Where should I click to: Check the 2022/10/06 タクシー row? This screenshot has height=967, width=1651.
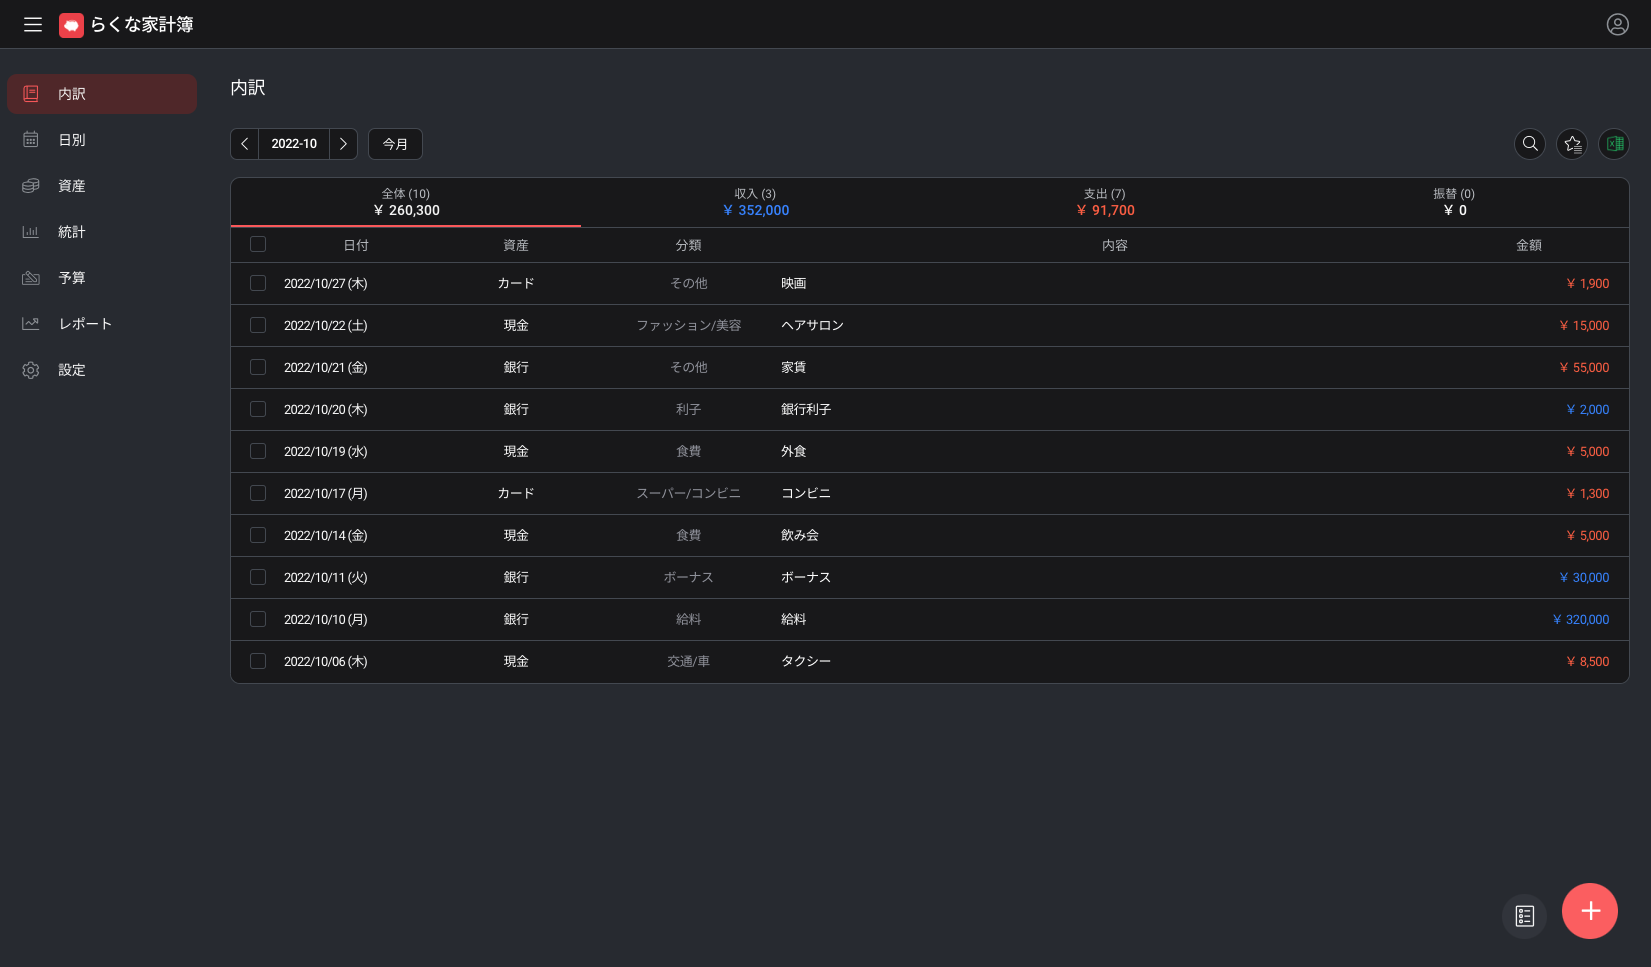point(258,661)
